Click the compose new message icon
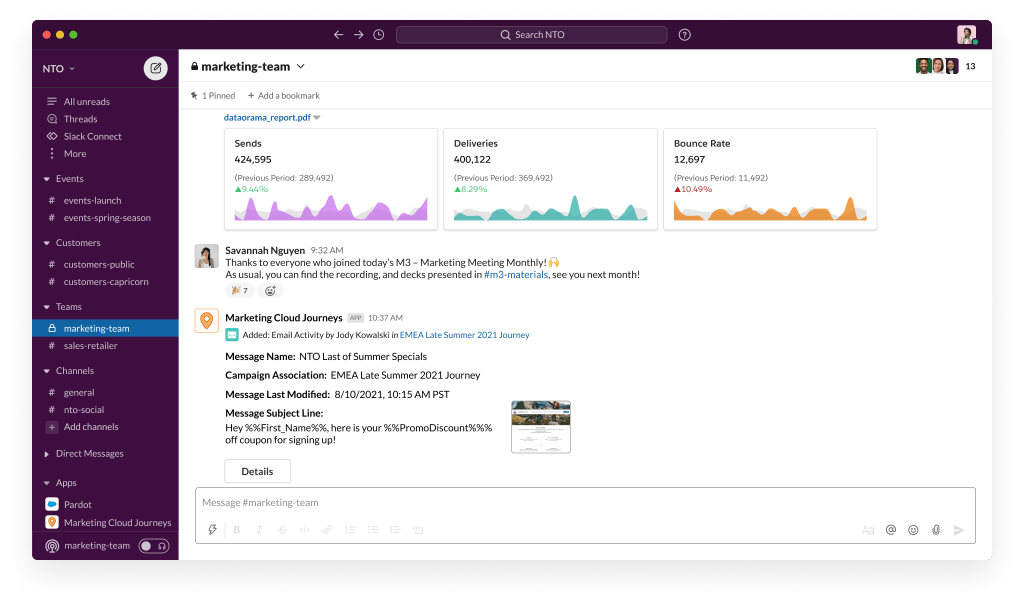The image size is (1024, 604). click(155, 68)
